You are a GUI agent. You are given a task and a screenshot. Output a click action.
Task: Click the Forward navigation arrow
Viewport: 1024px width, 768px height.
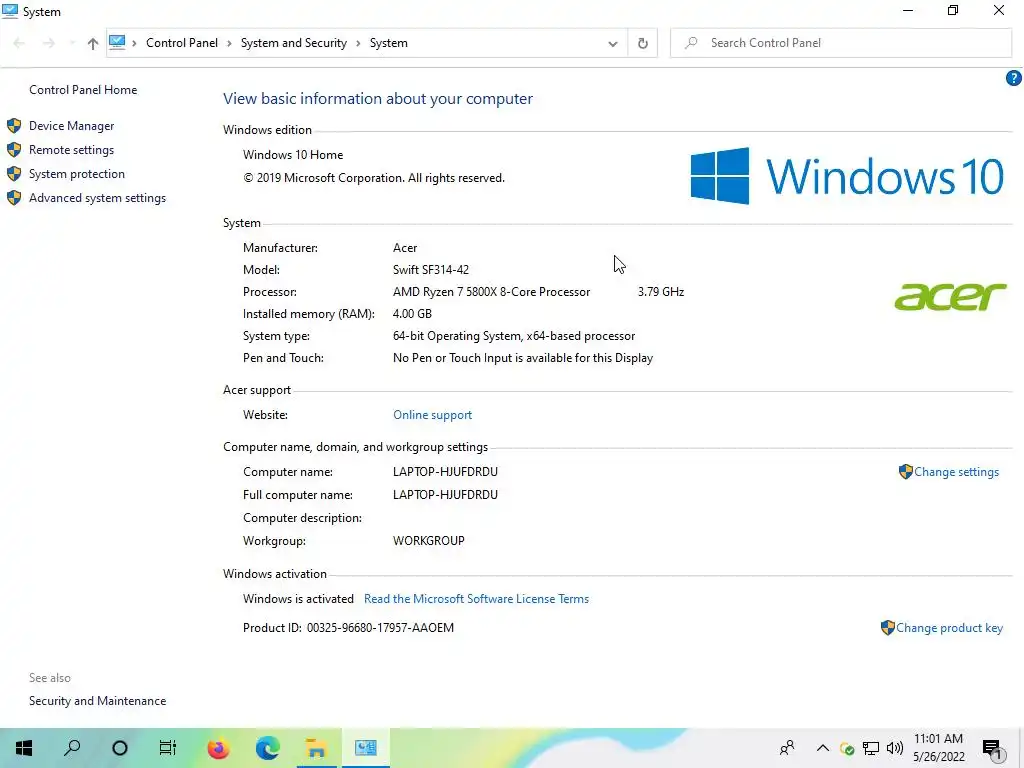pyautogui.click(x=48, y=43)
